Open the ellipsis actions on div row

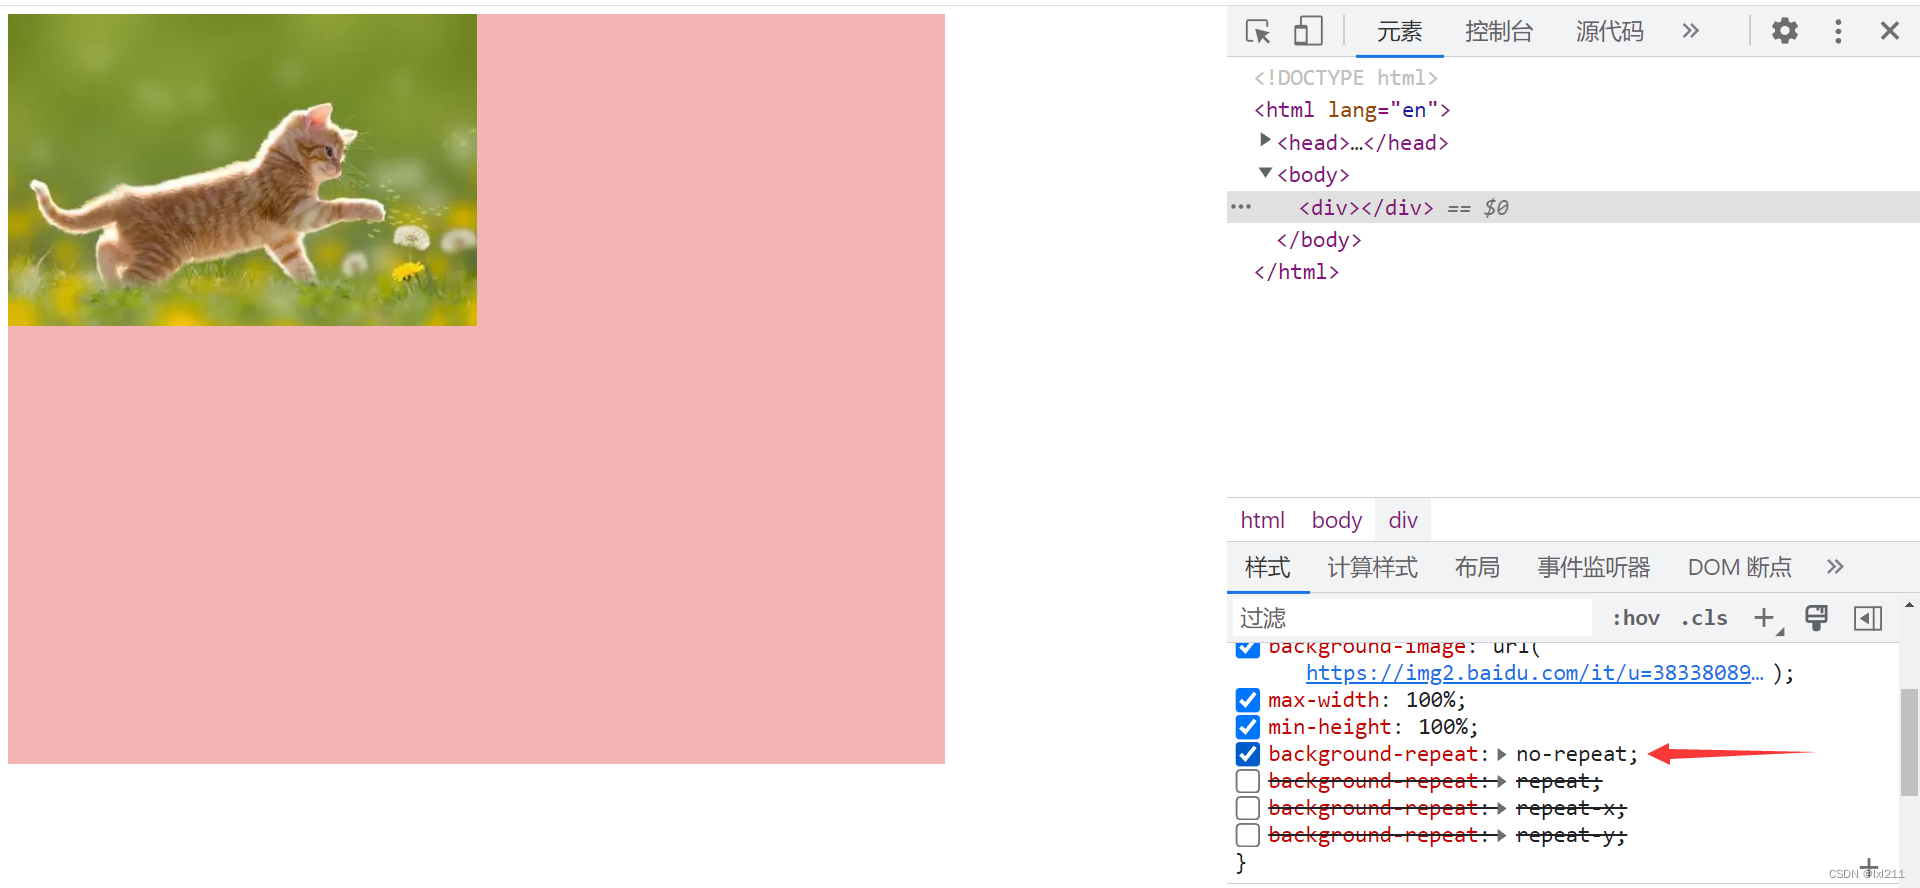tap(1241, 207)
